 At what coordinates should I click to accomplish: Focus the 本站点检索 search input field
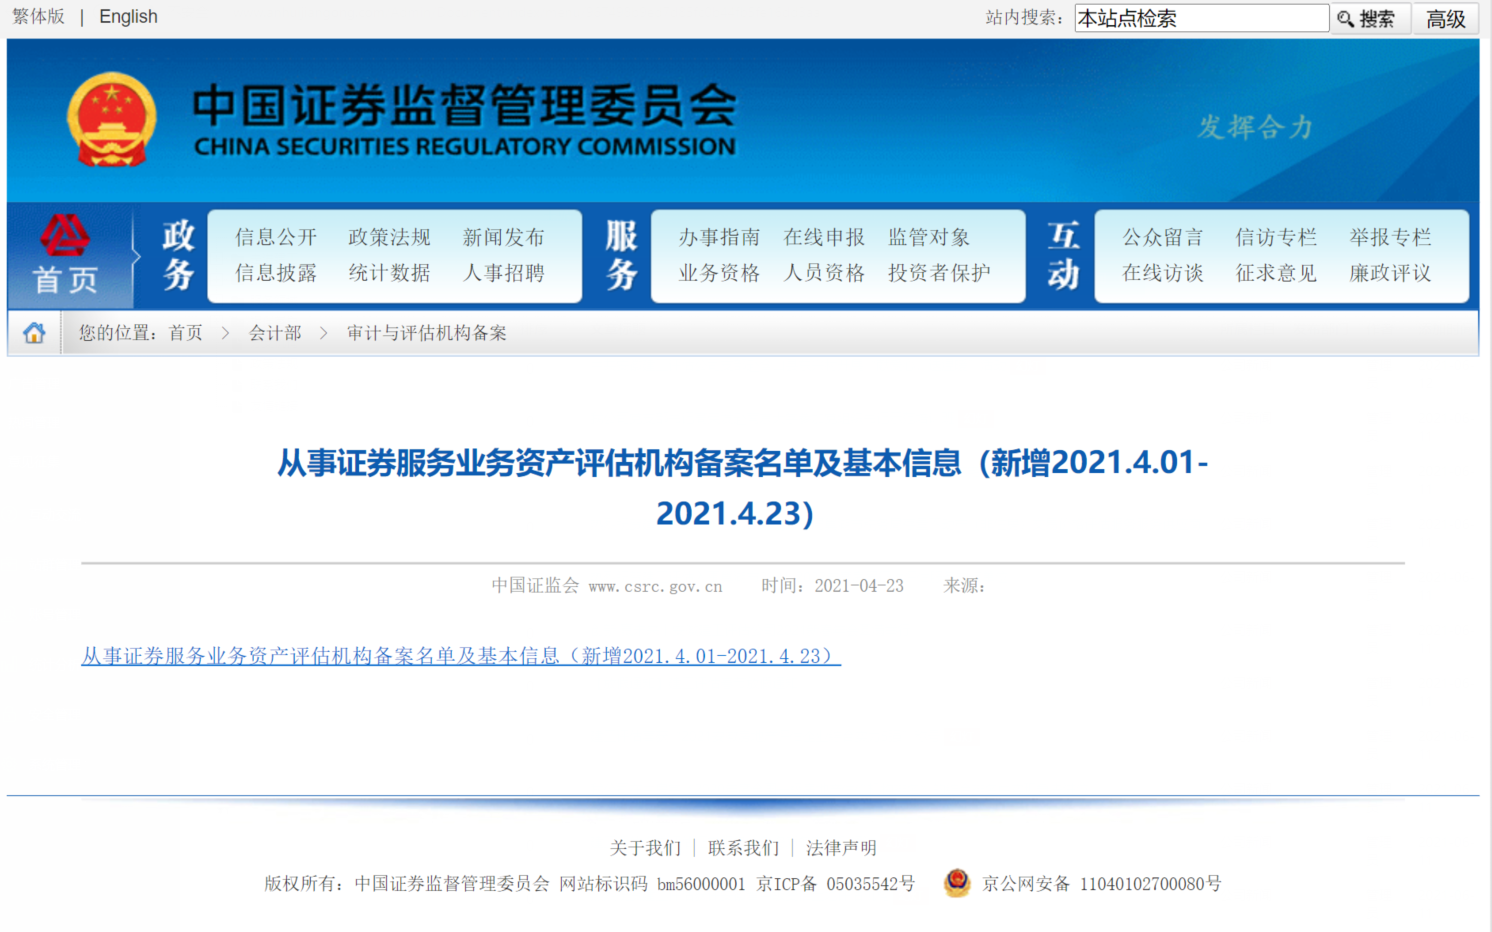(1200, 19)
